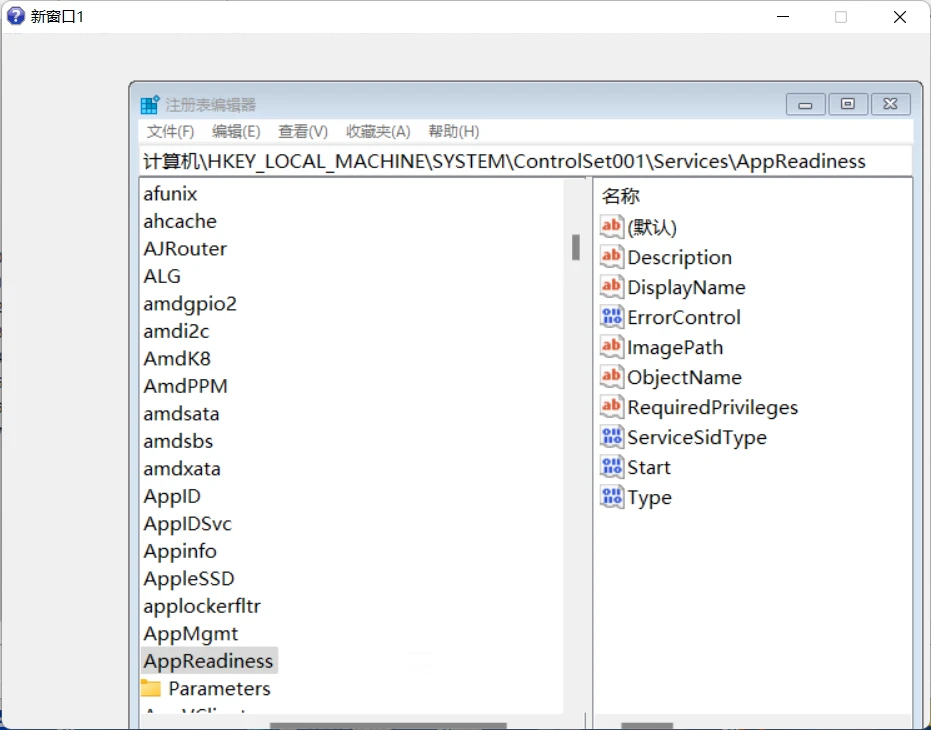Viewport: 931px width, 730px height.
Task: Click the binary icon beside ErrorControl
Action: 612,317
